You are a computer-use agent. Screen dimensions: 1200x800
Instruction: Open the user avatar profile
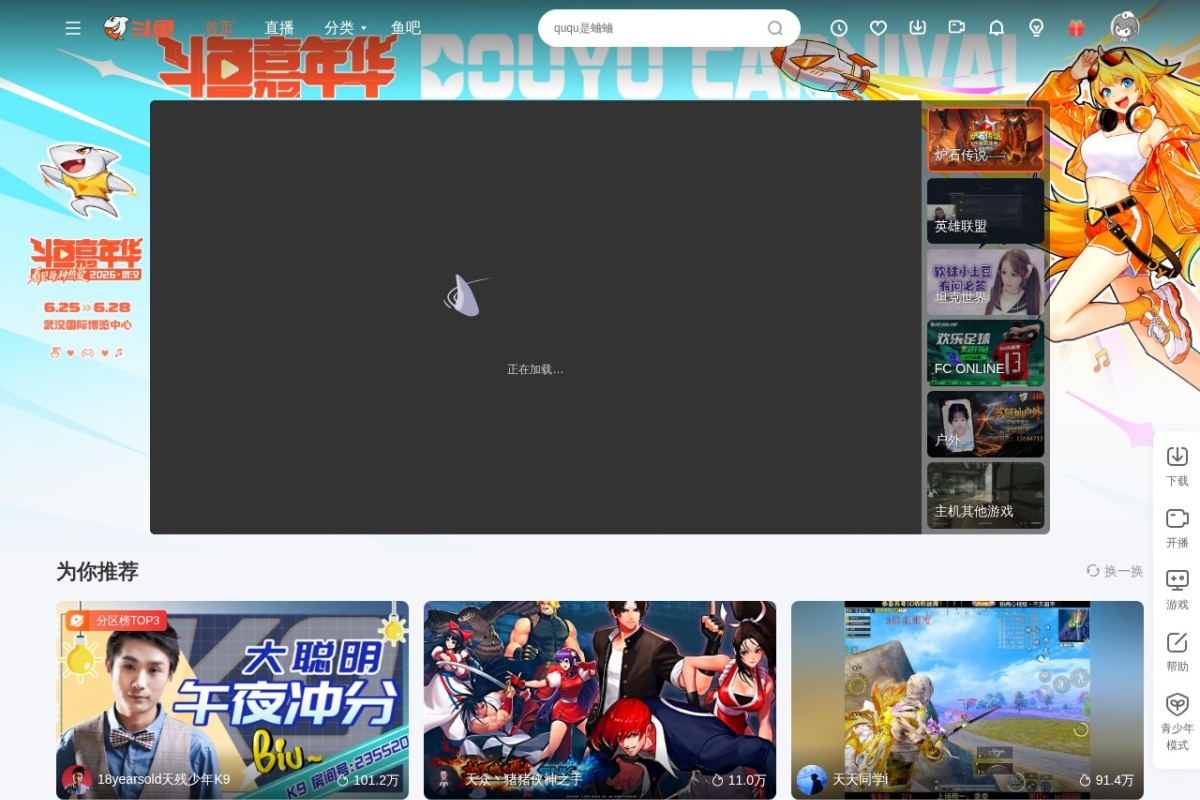tap(1125, 27)
